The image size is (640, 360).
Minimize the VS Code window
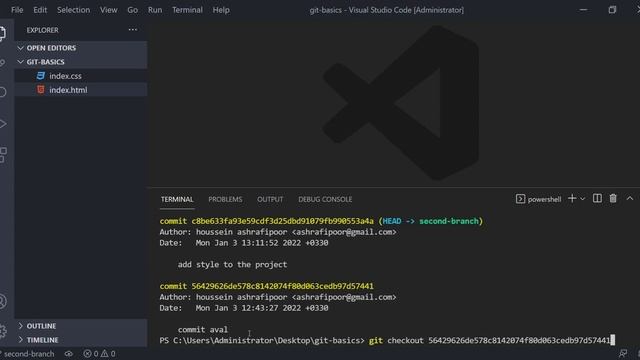[x=584, y=10]
